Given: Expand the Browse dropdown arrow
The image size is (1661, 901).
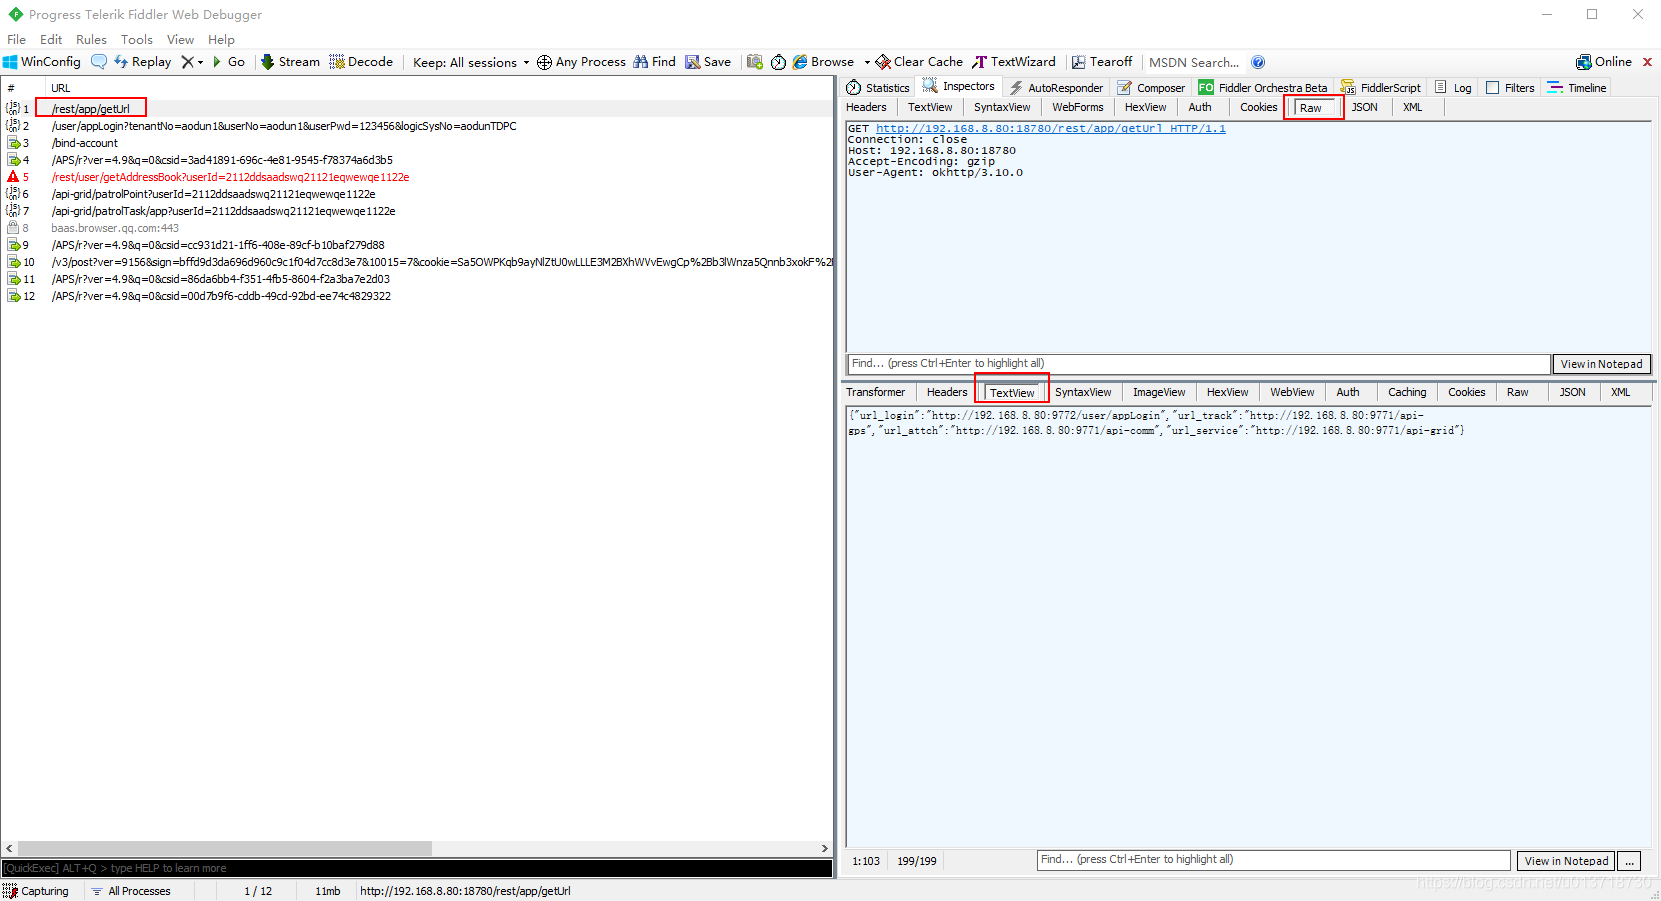Looking at the screenshot, I should [x=867, y=62].
